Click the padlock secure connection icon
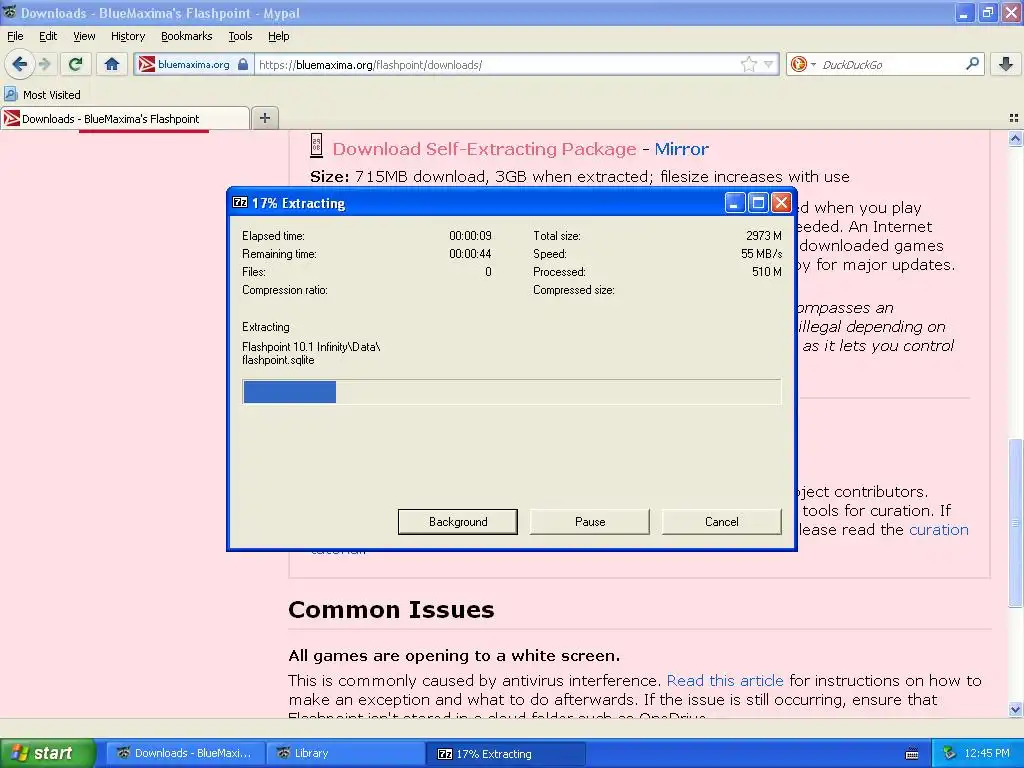Screen dimensions: 1024x768 (243, 64)
